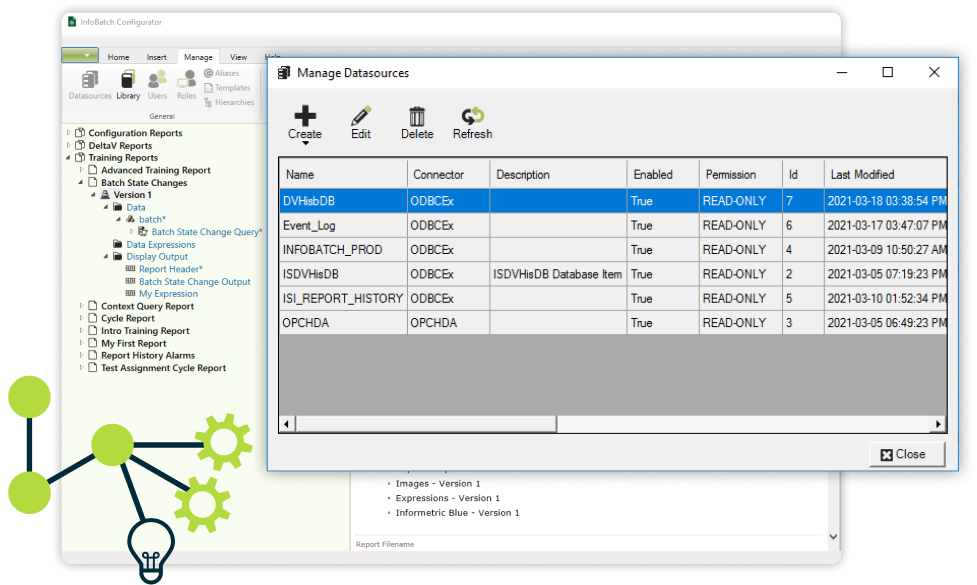Screen dimensions: 977x585
Task: Select the INFOBATCH_PROD datasource row
Action: [613, 250]
